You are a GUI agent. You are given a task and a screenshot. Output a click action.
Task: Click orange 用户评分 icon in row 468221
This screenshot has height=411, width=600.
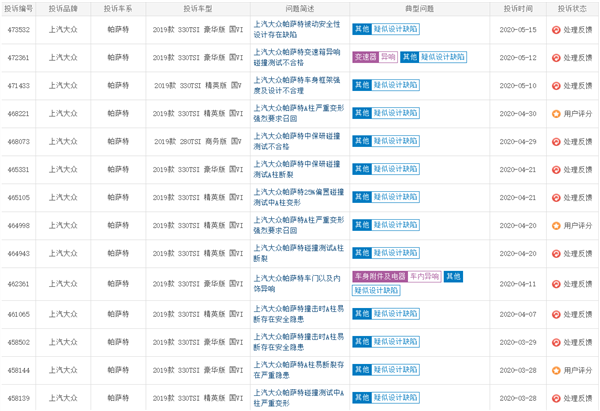pyautogui.click(x=556, y=114)
